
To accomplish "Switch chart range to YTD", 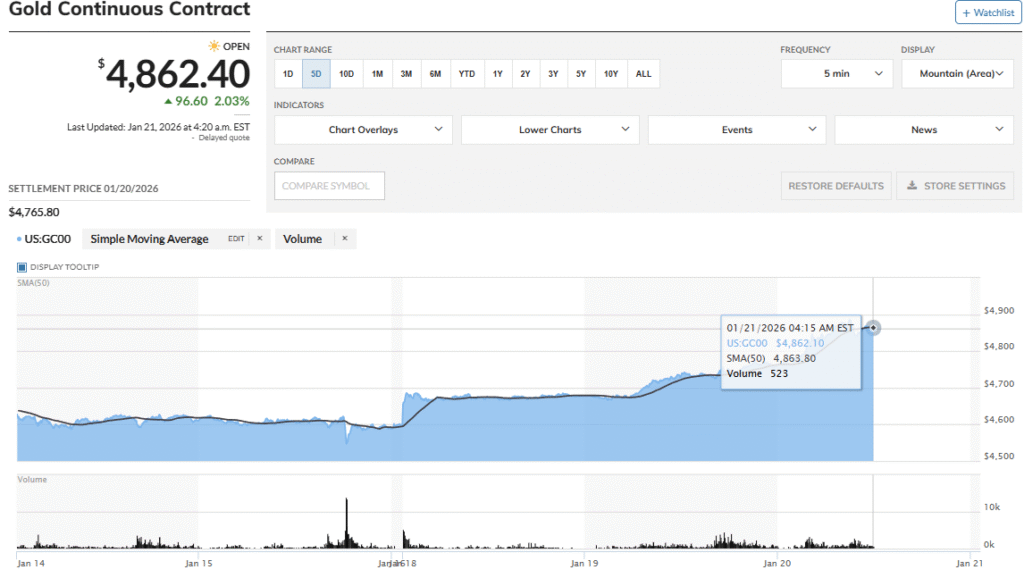I will 467,74.
